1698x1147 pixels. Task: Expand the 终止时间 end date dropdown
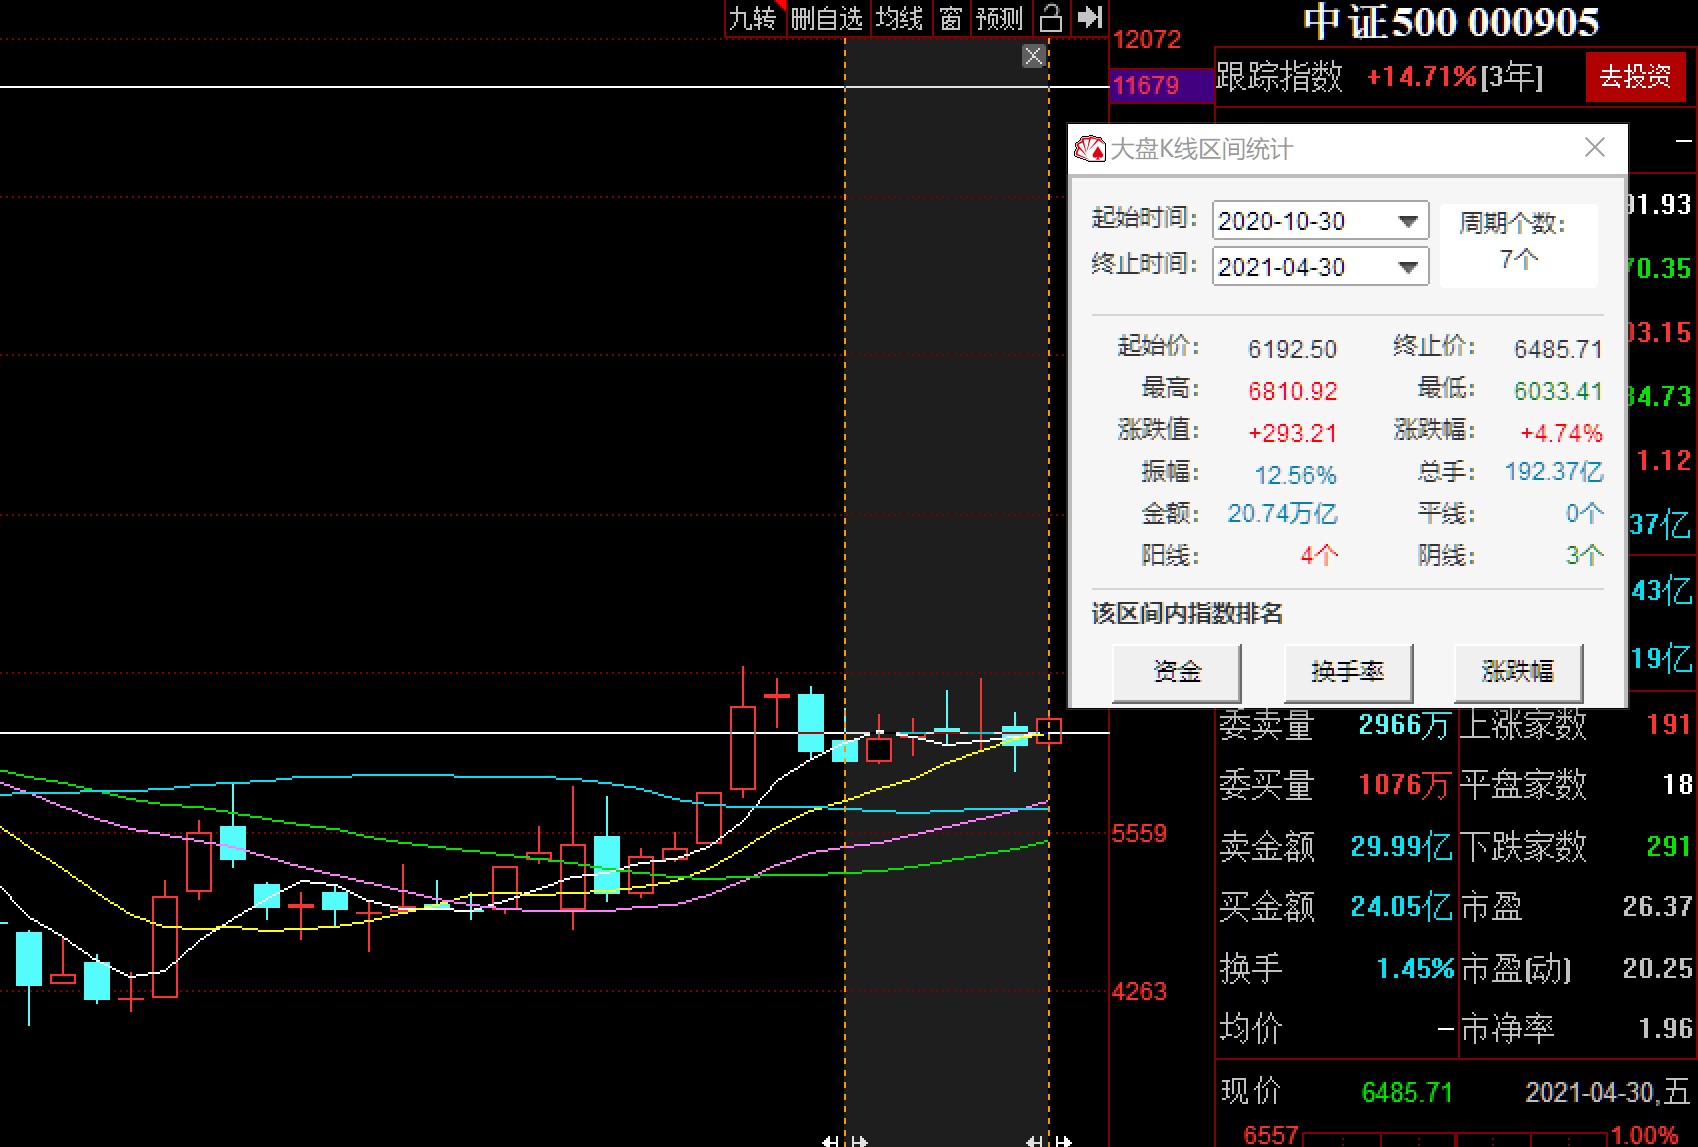1408,267
